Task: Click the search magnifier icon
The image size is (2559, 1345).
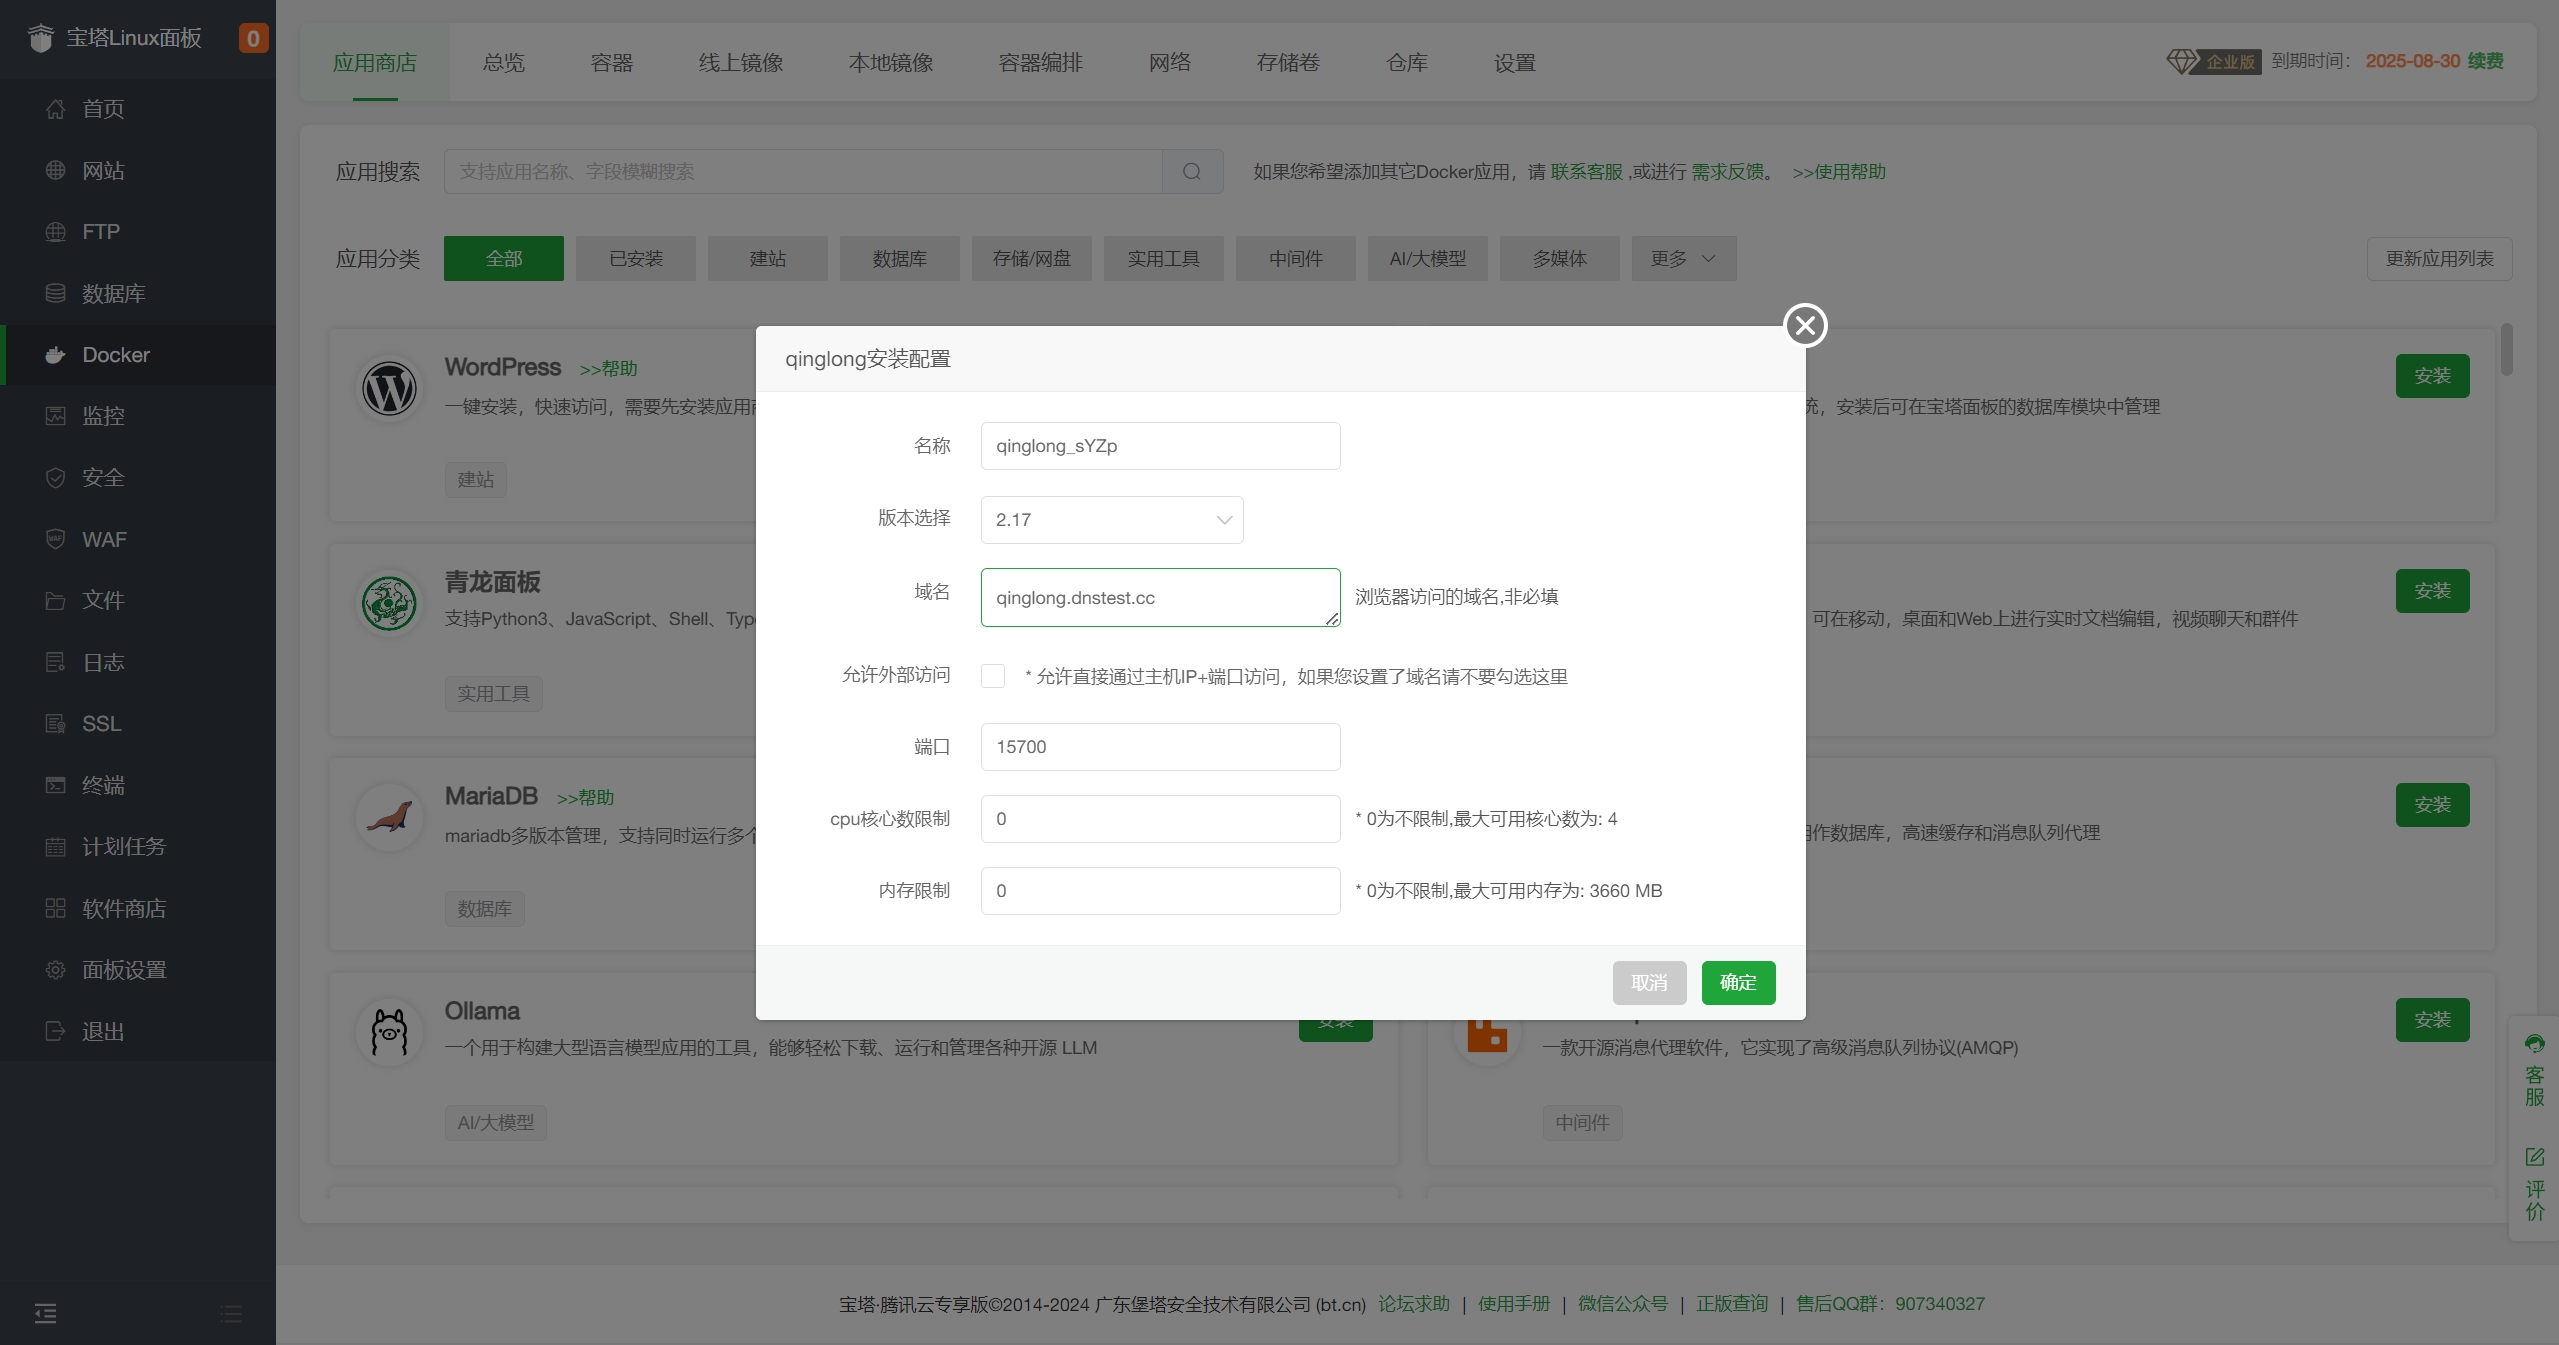Action: (x=1191, y=172)
